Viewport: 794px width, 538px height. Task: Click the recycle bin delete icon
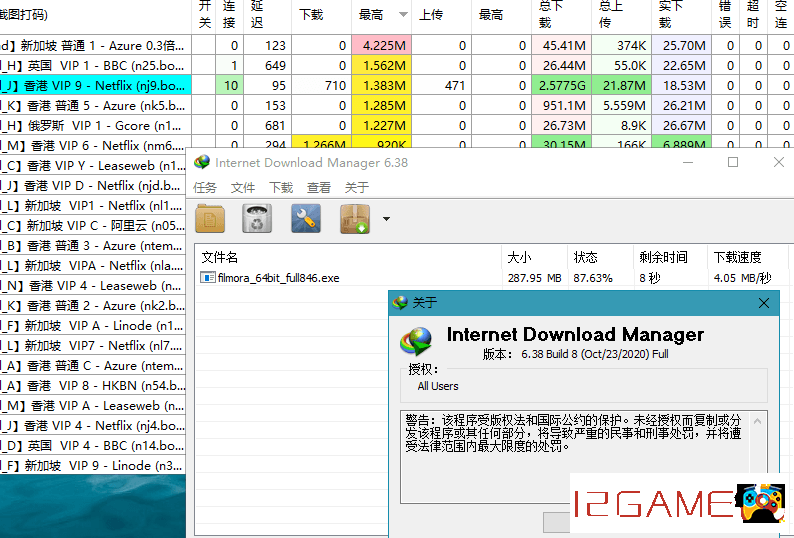pyautogui.click(x=258, y=219)
